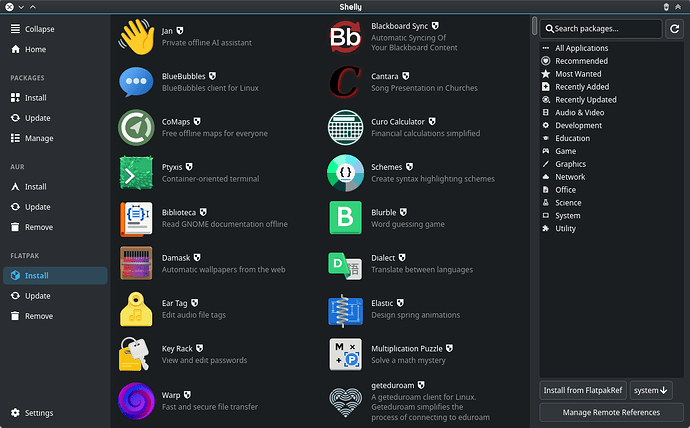690x428 pixels.
Task: Open Flatpak Update section
Action: 55,296
